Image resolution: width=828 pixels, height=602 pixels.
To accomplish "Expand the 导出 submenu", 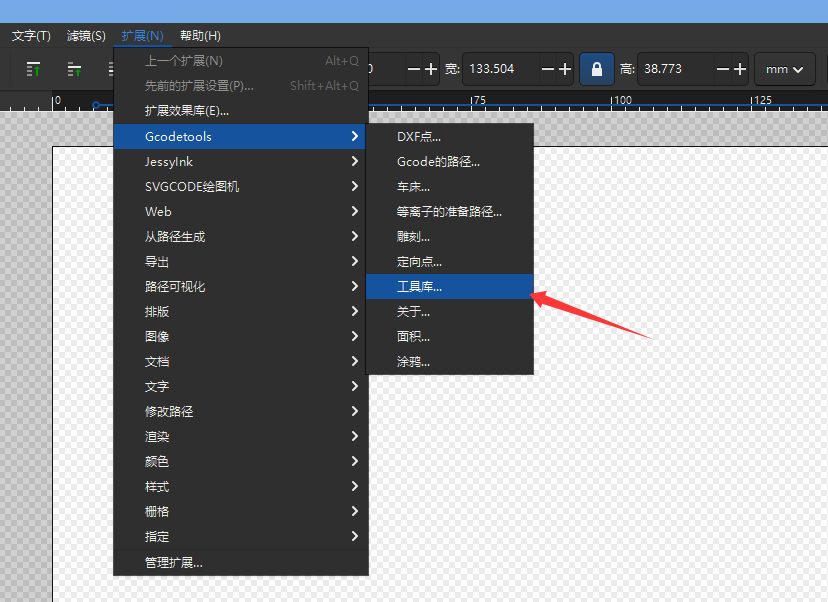I will tap(240, 262).
